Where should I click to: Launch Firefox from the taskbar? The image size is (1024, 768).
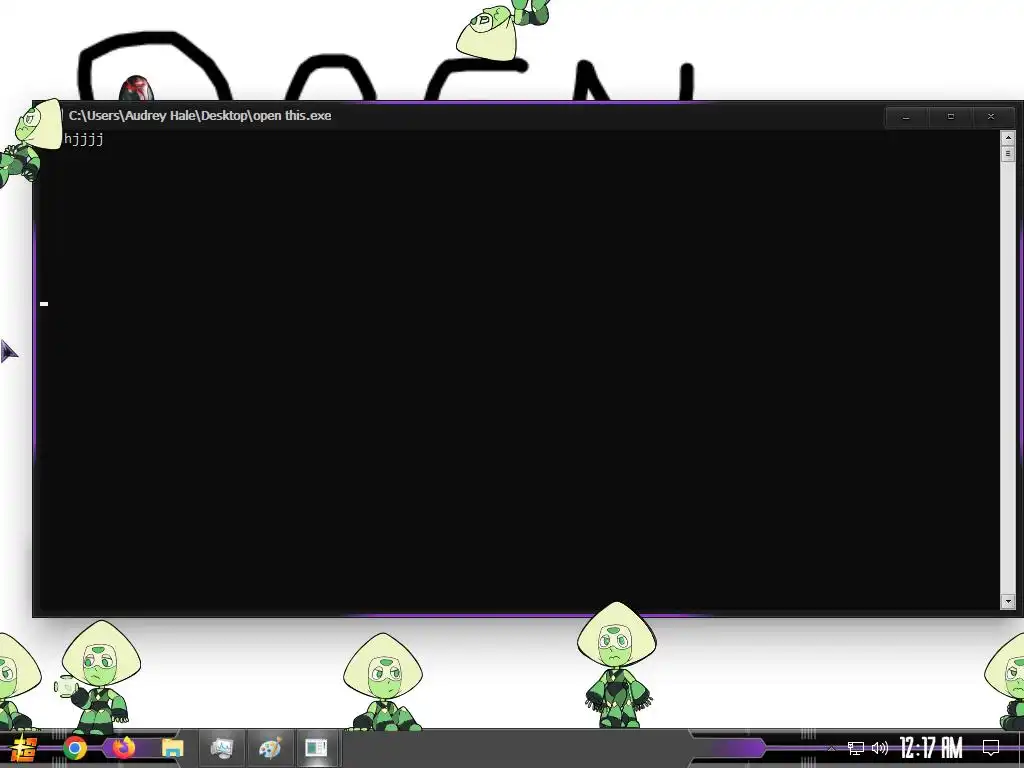click(123, 747)
